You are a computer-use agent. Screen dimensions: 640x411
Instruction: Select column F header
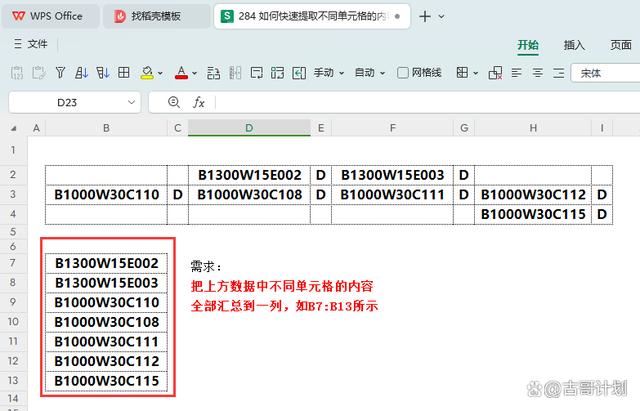tap(393, 128)
